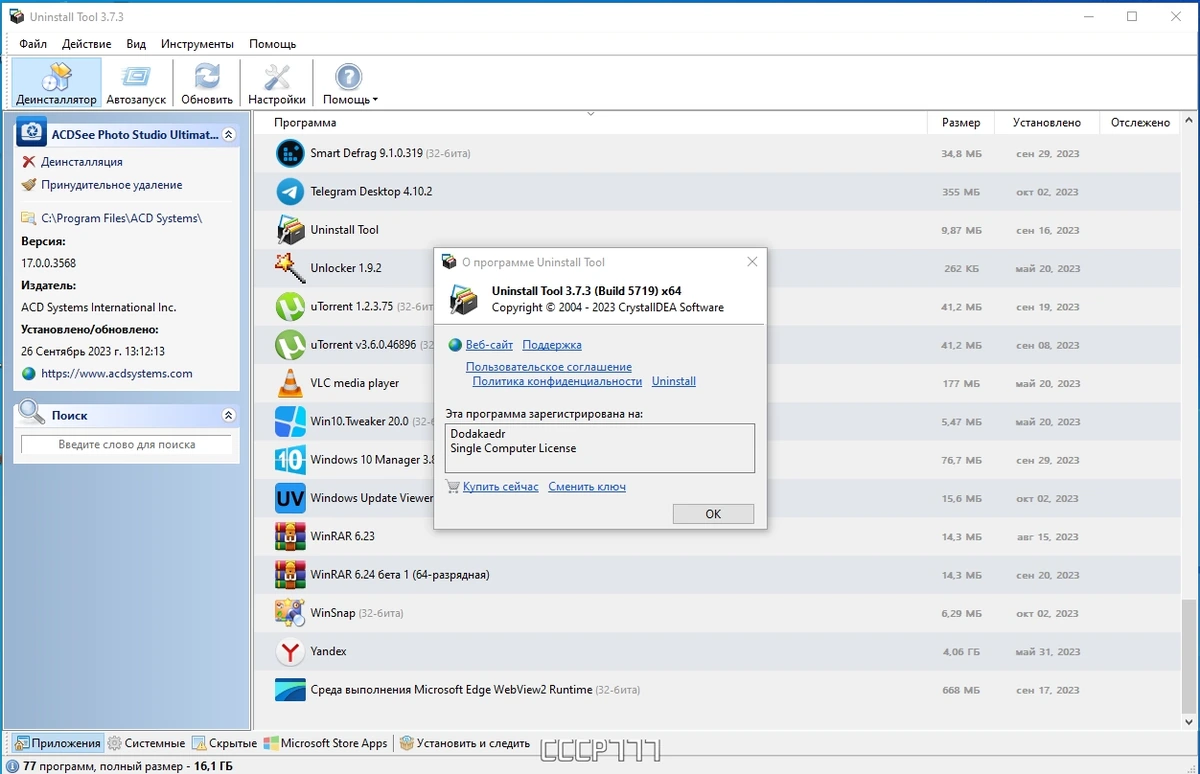This screenshot has height=774, width=1200.
Task: Select the Windows Update Viewer icon
Action: coord(290,498)
